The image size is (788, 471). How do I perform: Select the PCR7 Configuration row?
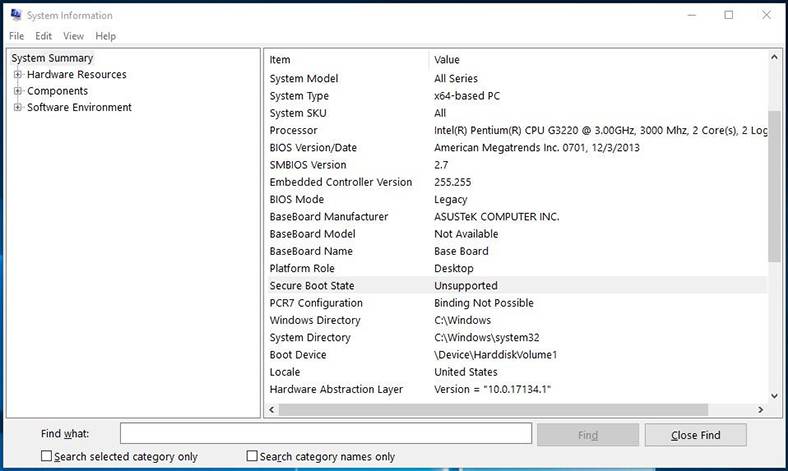tap(517, 303)
